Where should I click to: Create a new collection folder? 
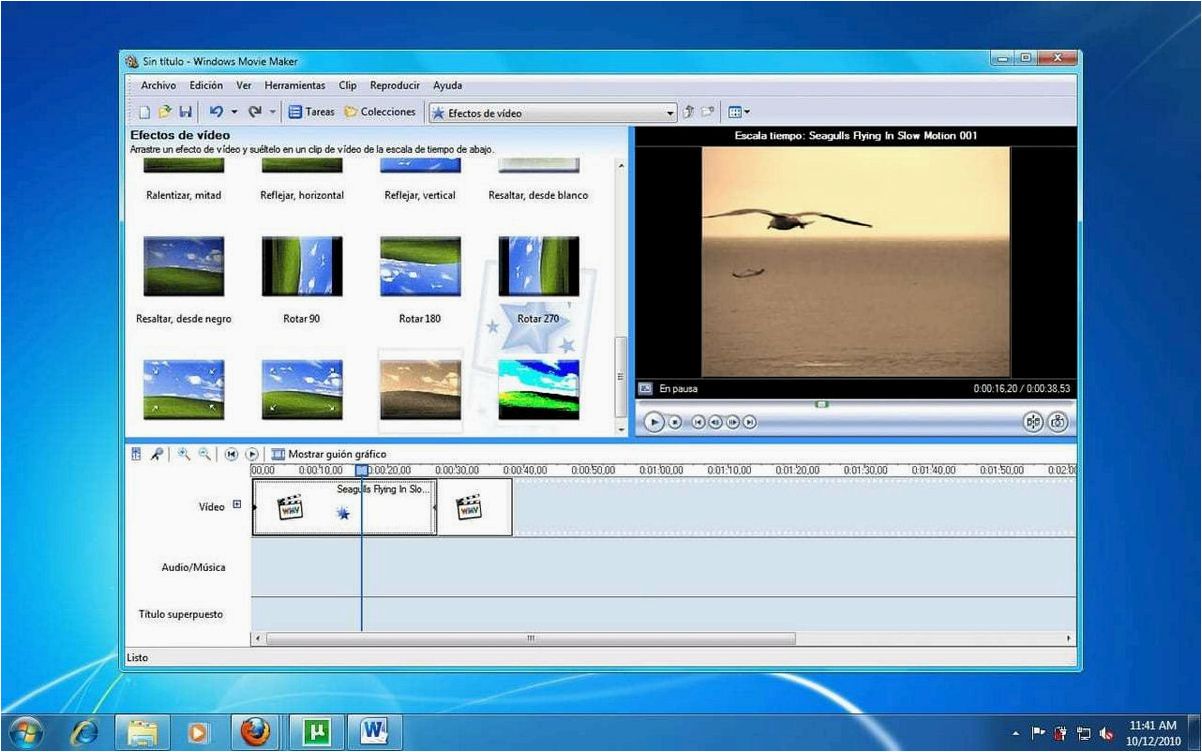[x=708, y=113]
